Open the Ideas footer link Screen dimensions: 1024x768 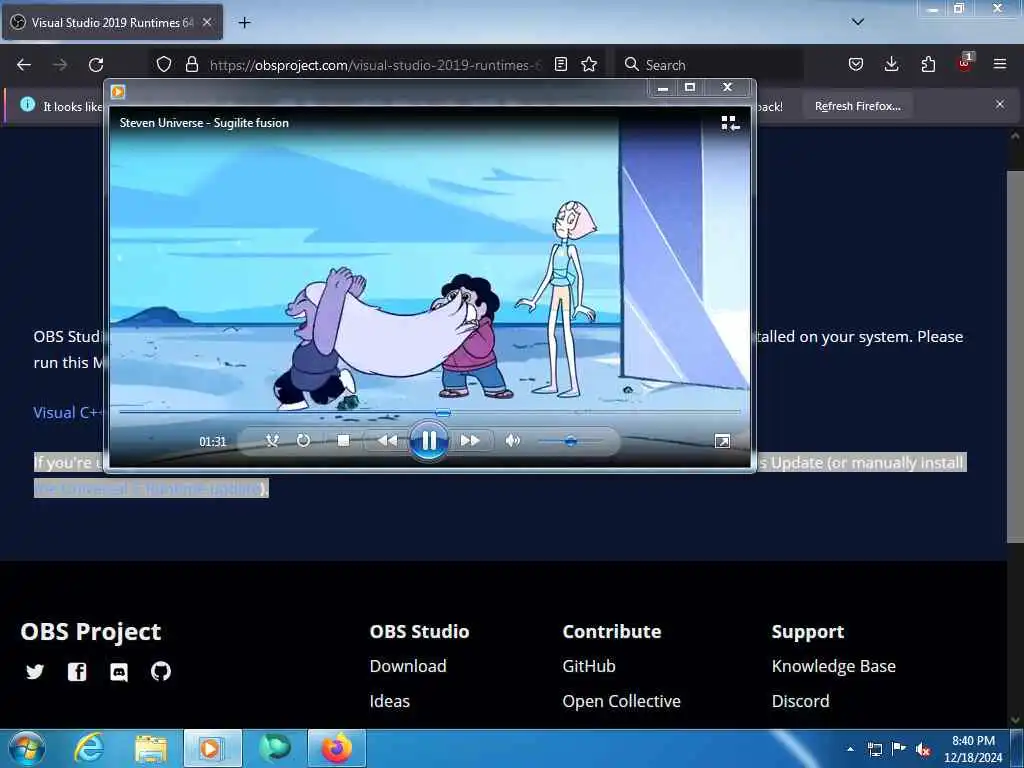tap(390, 701)
